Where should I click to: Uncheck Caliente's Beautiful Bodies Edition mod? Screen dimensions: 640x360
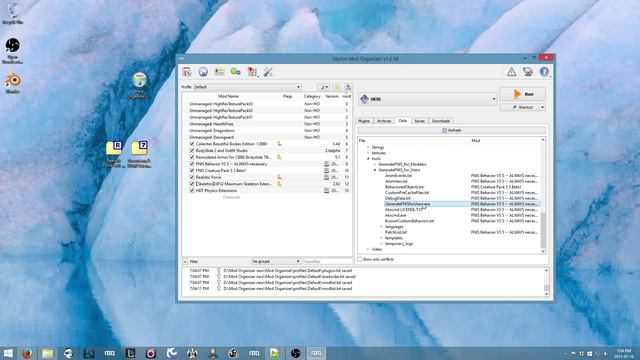[x=192, y=144]
